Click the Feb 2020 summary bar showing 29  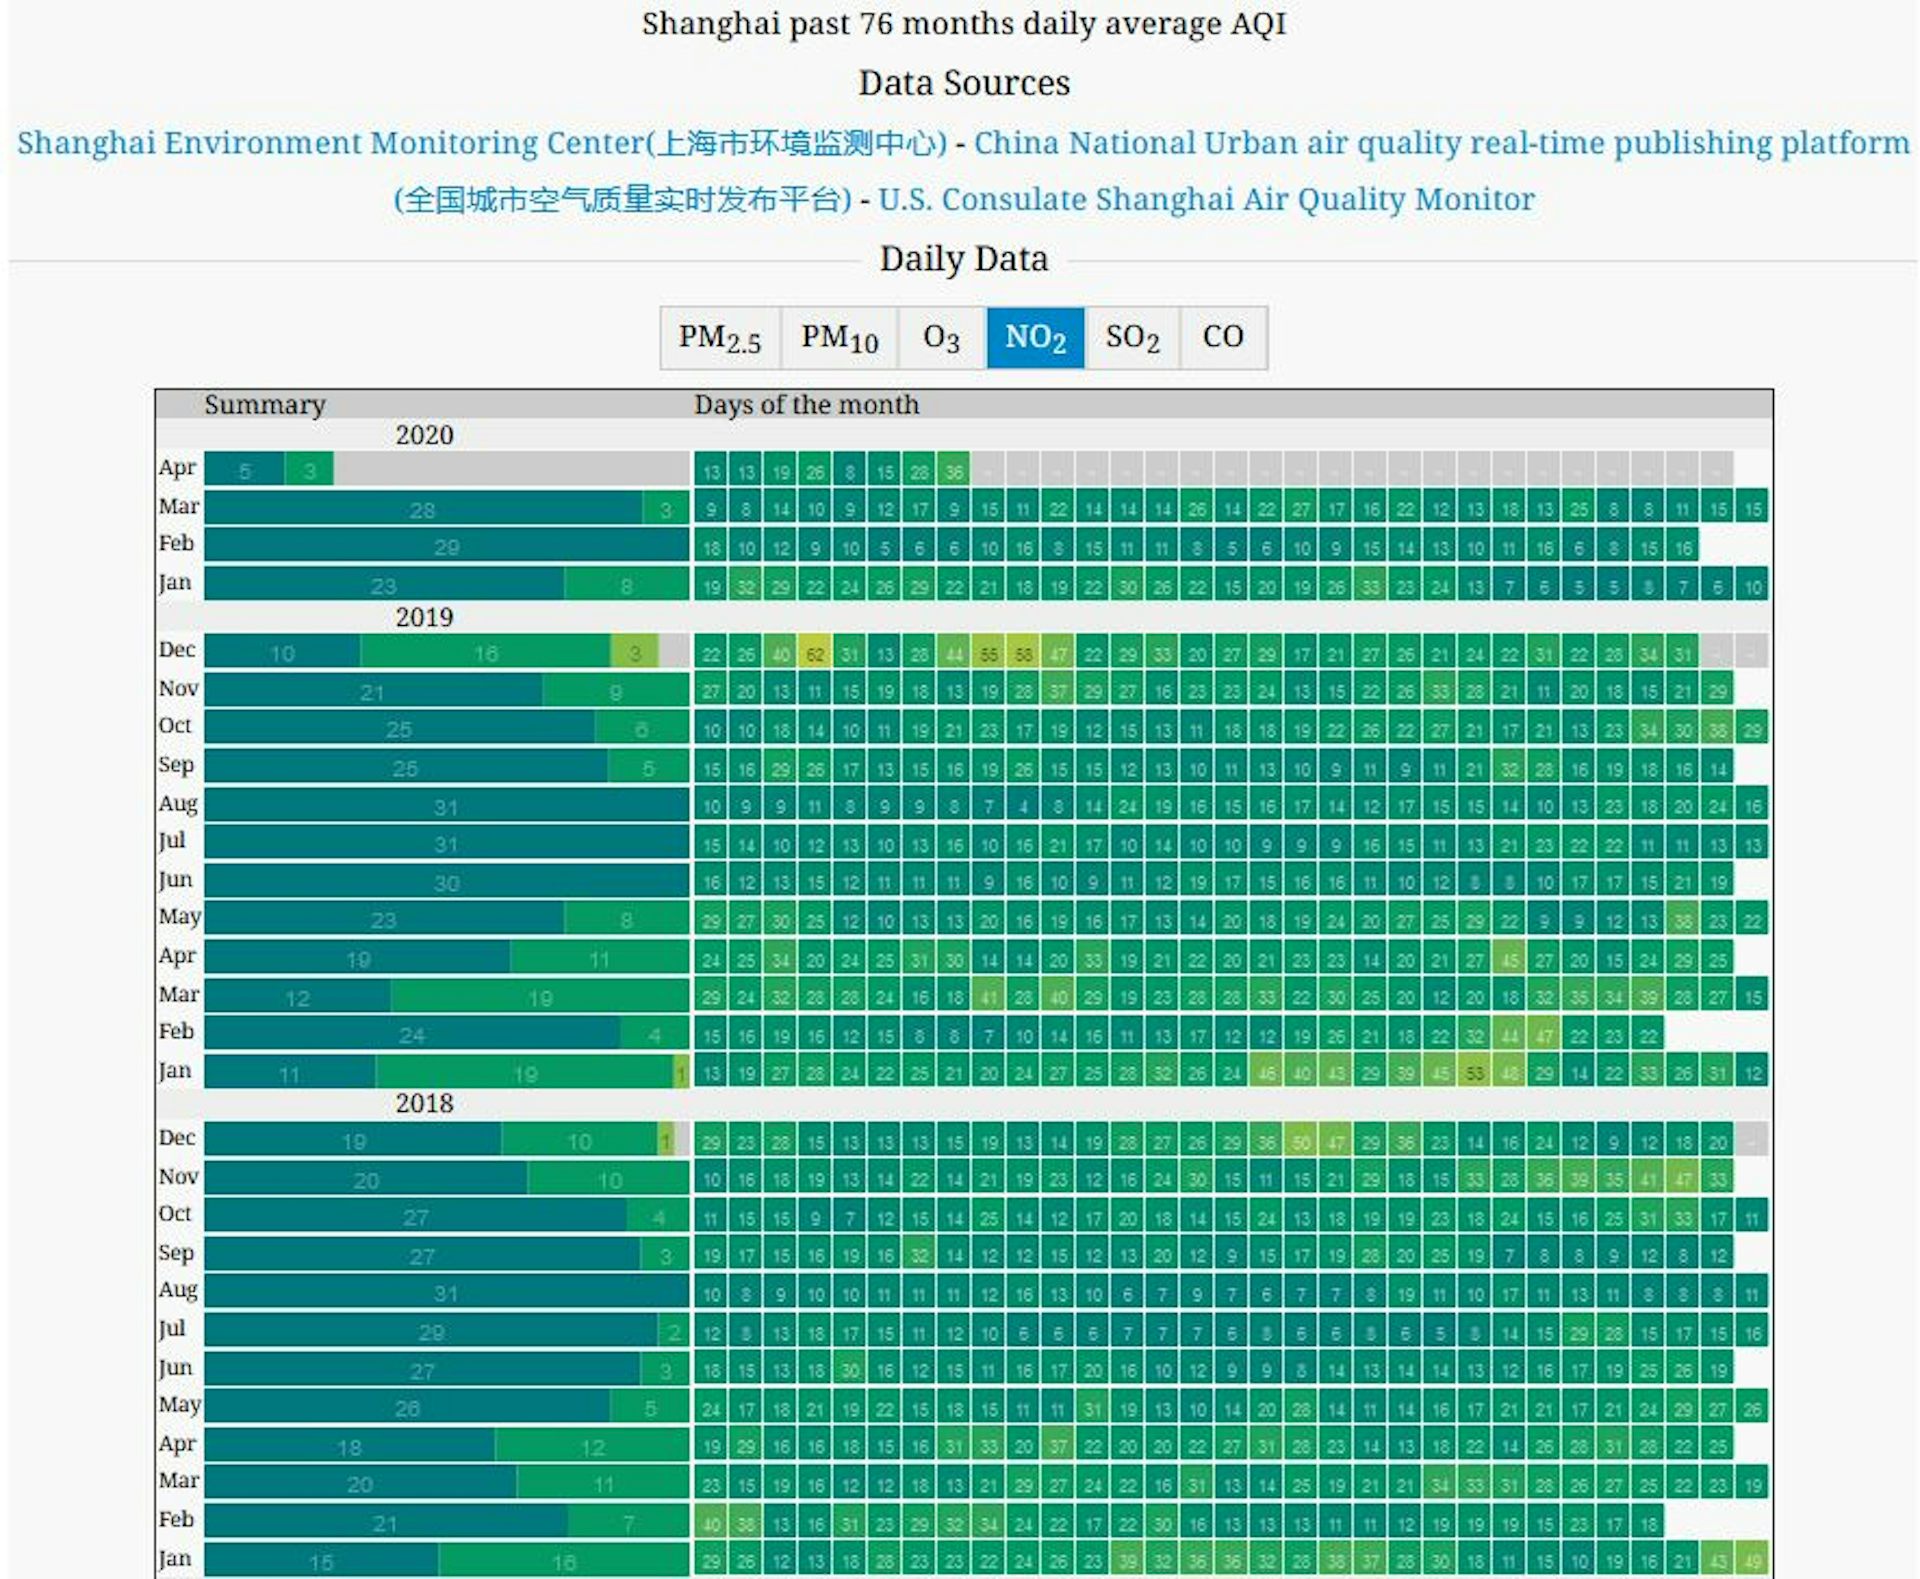coord(446,547)
